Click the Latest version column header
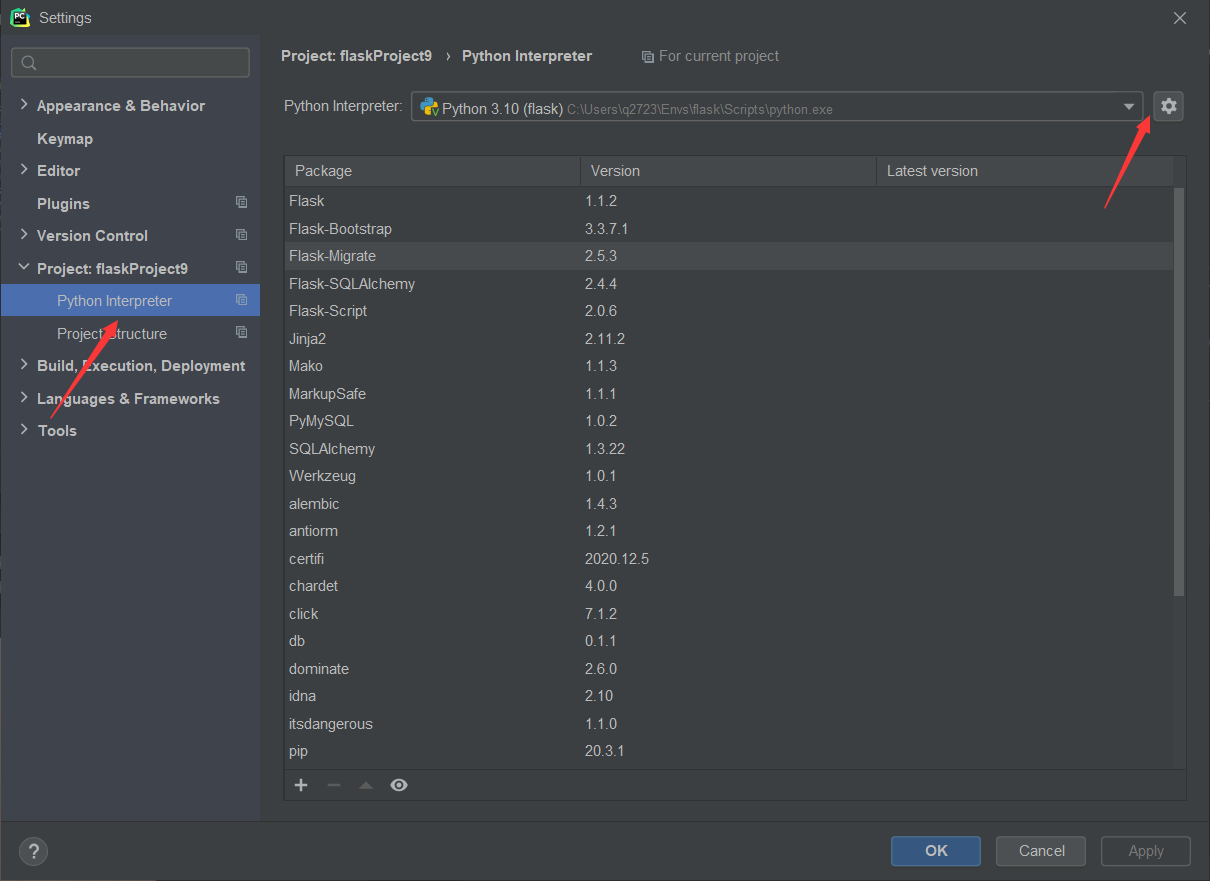 tap(1024, 171)
